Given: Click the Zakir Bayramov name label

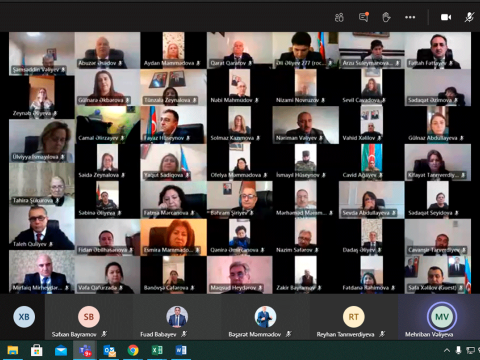Looking at the screenshot, I should [296, 288].
